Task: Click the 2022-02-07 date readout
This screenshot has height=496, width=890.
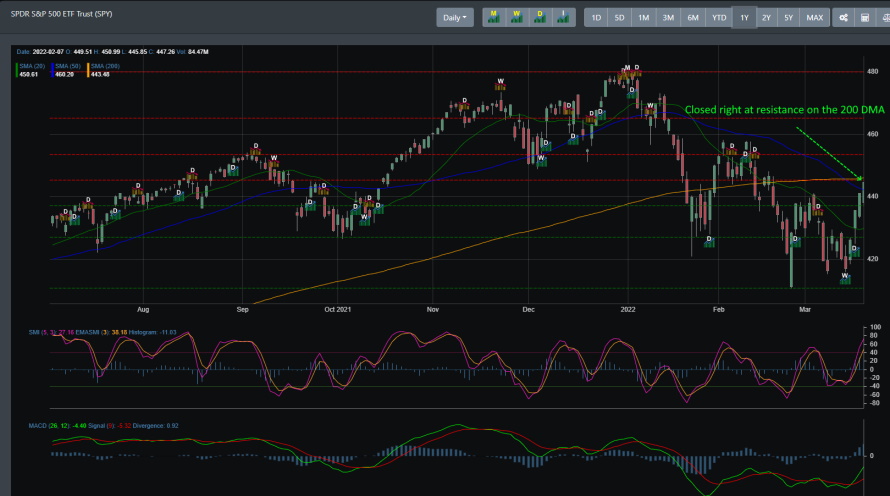Action: (48, 52)
